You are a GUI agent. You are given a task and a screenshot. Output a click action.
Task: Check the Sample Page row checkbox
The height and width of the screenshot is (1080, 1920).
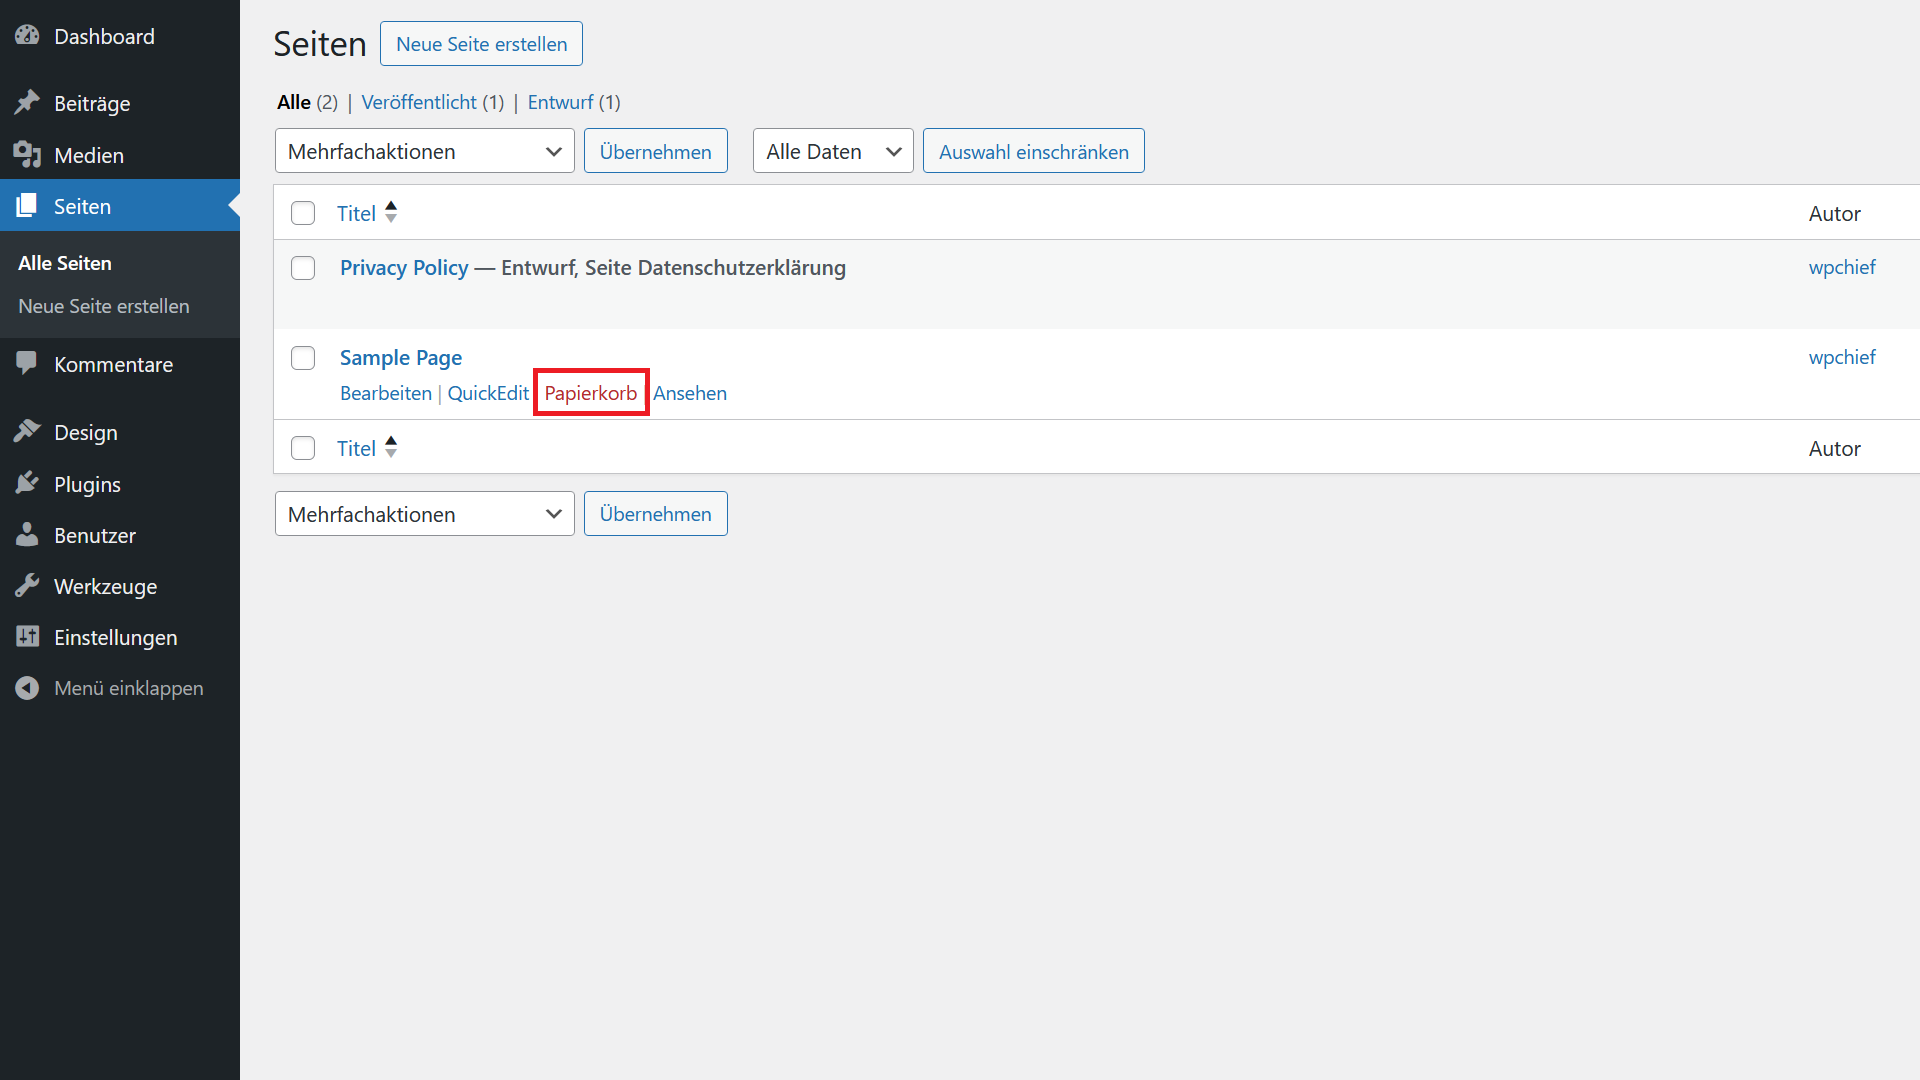[303, 358]
